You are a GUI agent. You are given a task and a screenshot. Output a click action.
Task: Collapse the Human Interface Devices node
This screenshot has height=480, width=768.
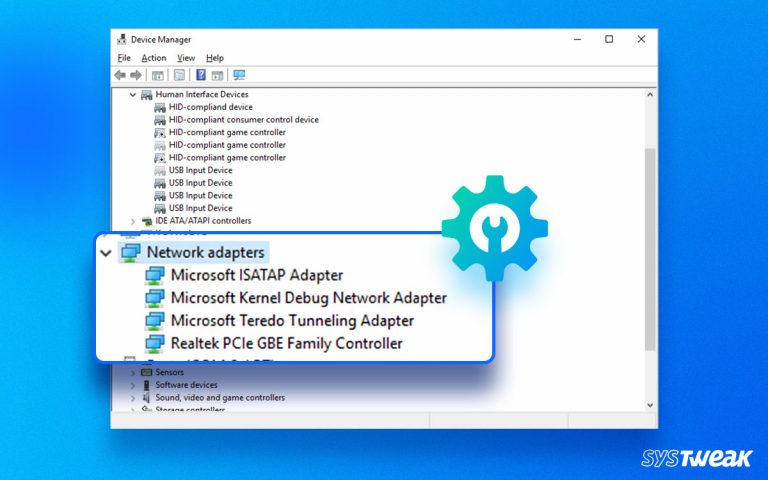[133, 95]
